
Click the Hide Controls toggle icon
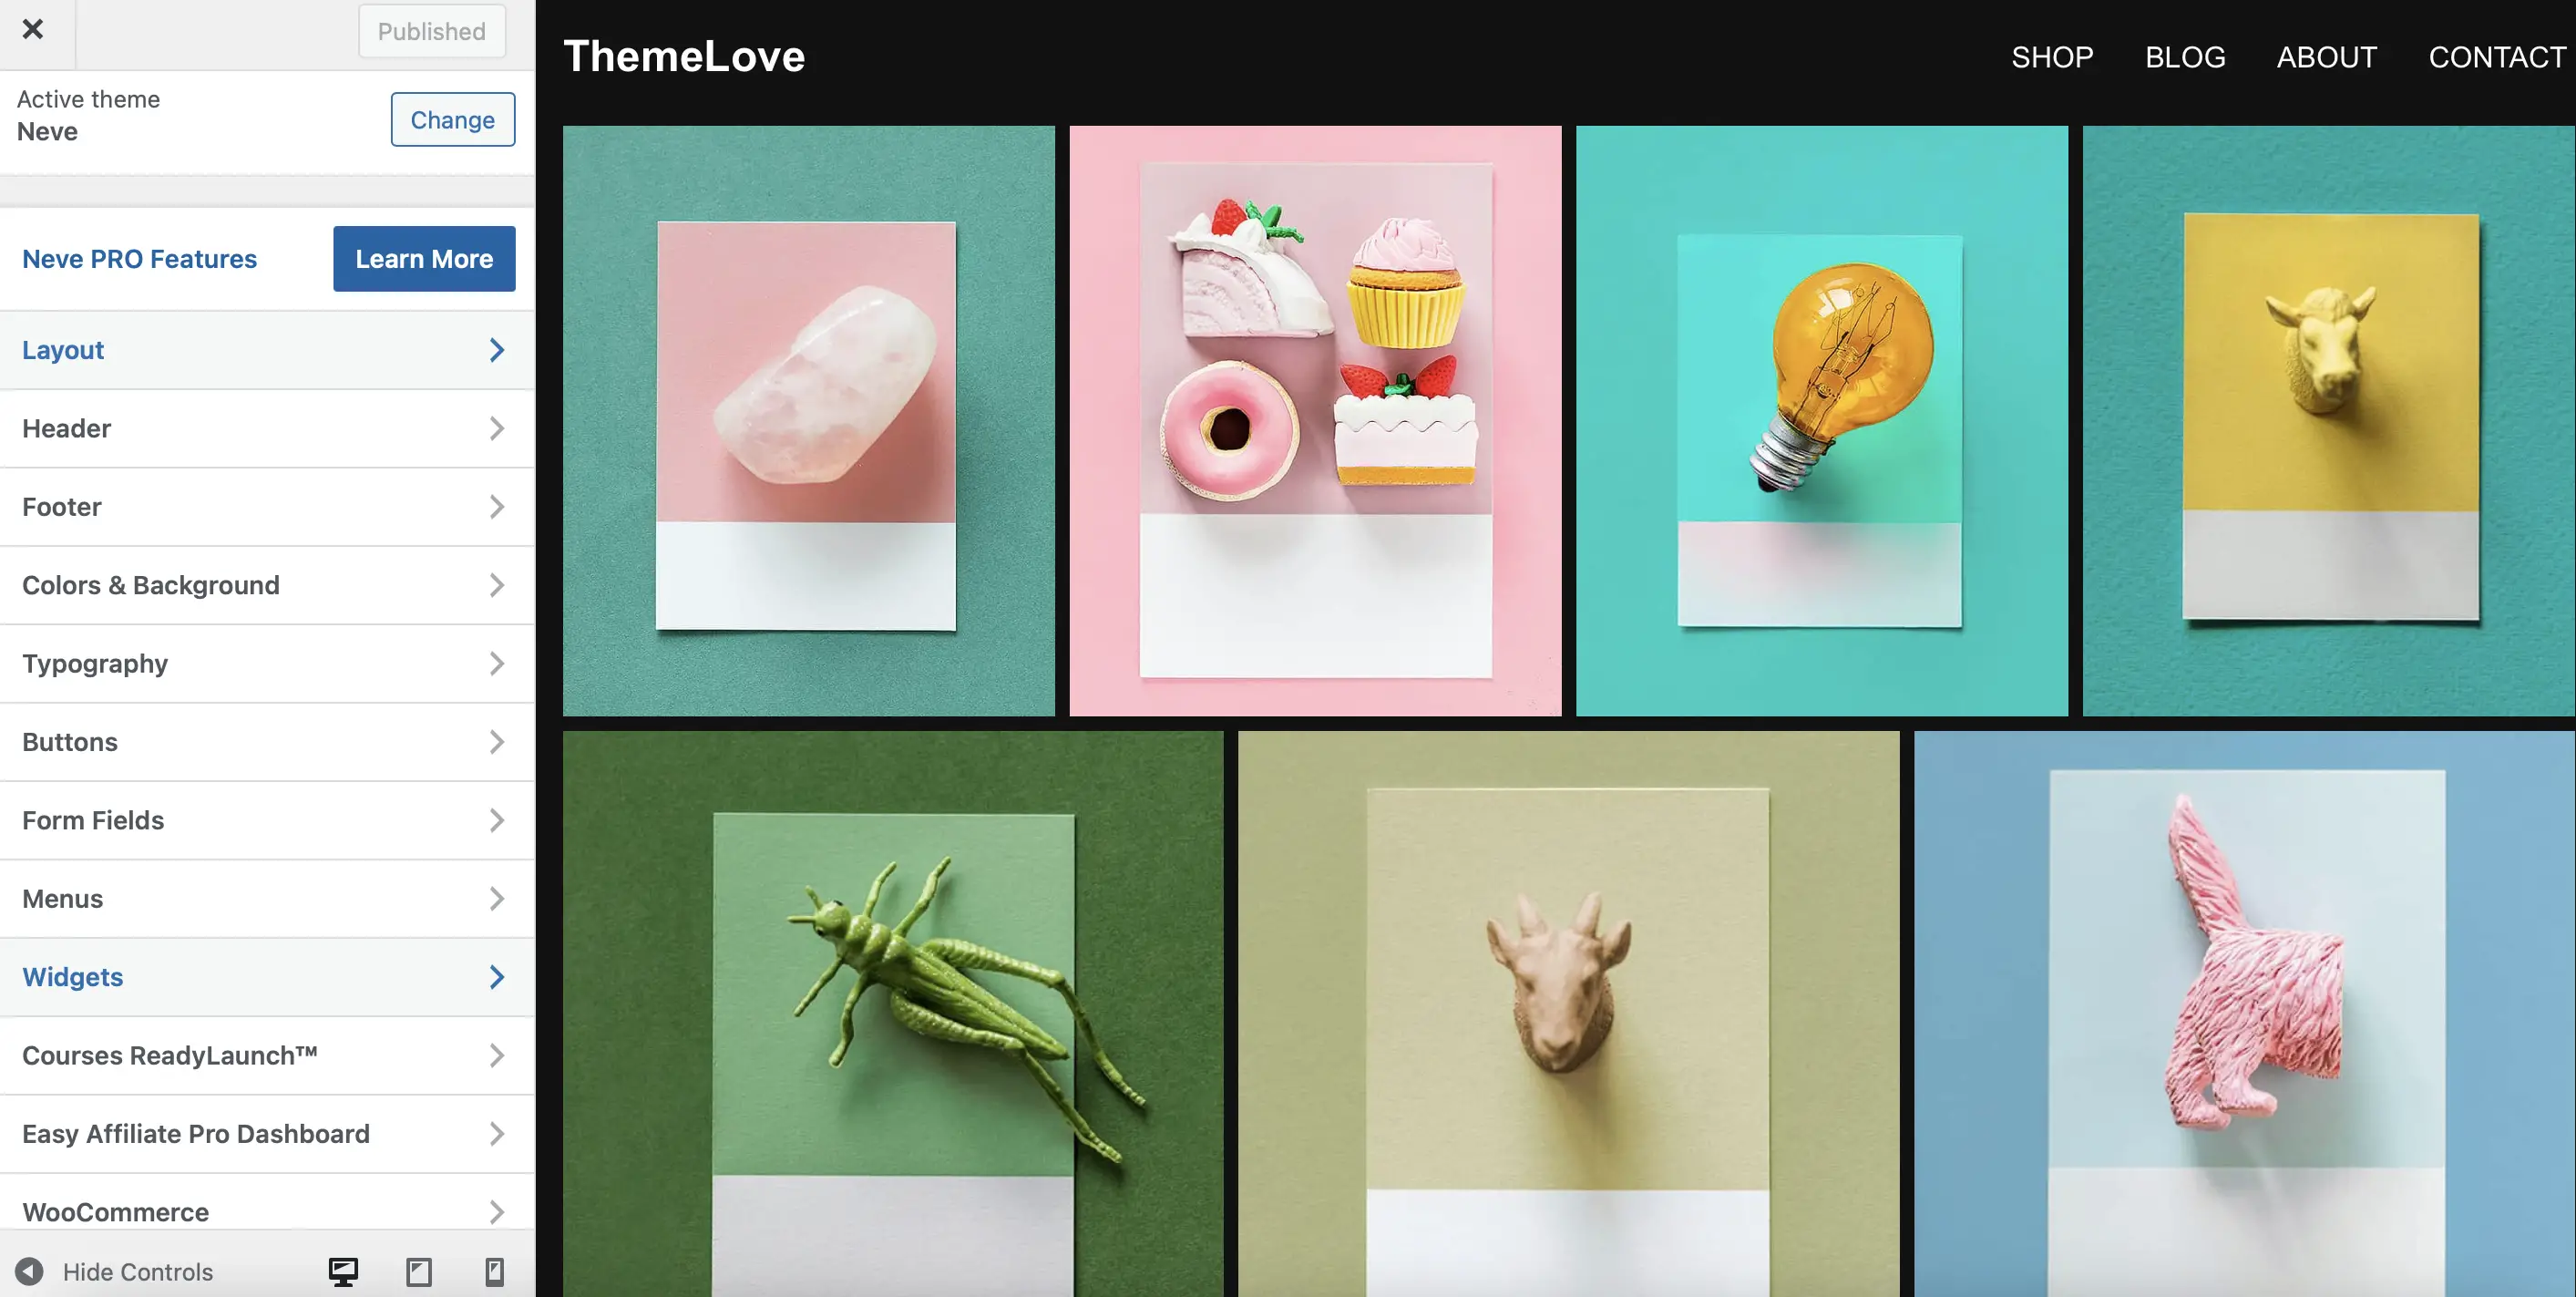26,1271
